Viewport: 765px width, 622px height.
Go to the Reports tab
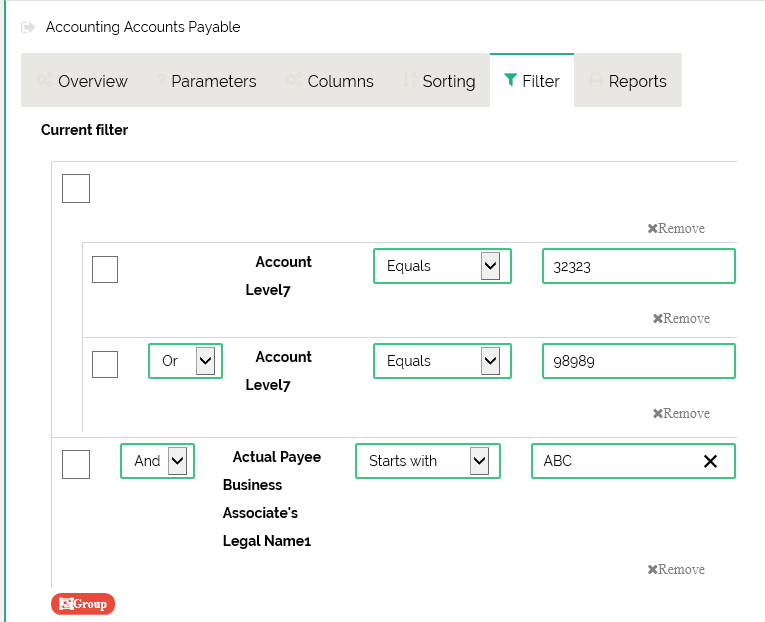(x=627, y=81)
